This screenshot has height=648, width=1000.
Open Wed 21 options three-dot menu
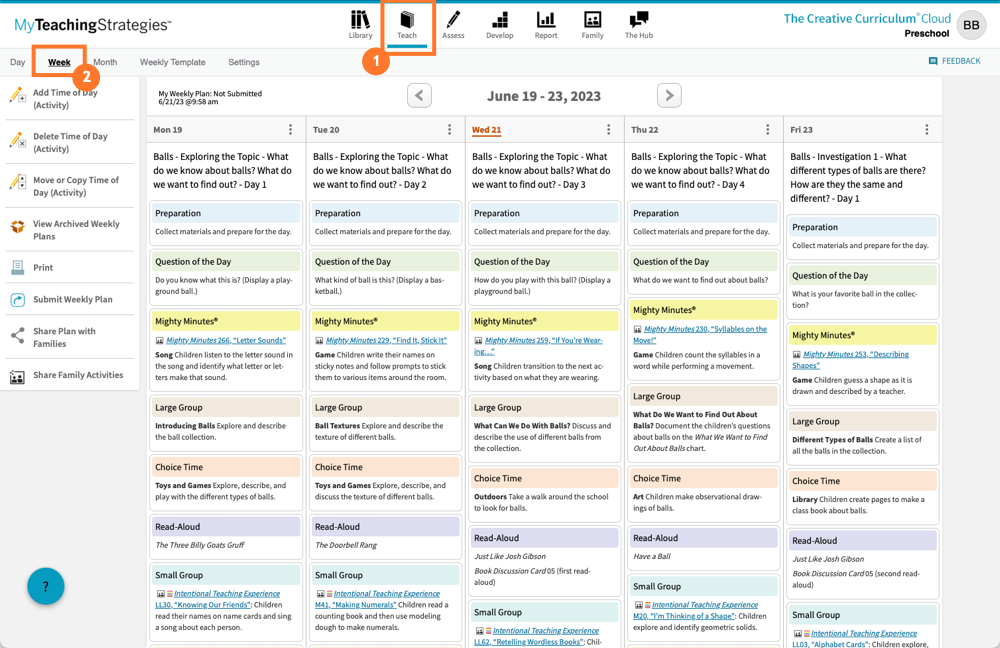click(x=608, y=130)
